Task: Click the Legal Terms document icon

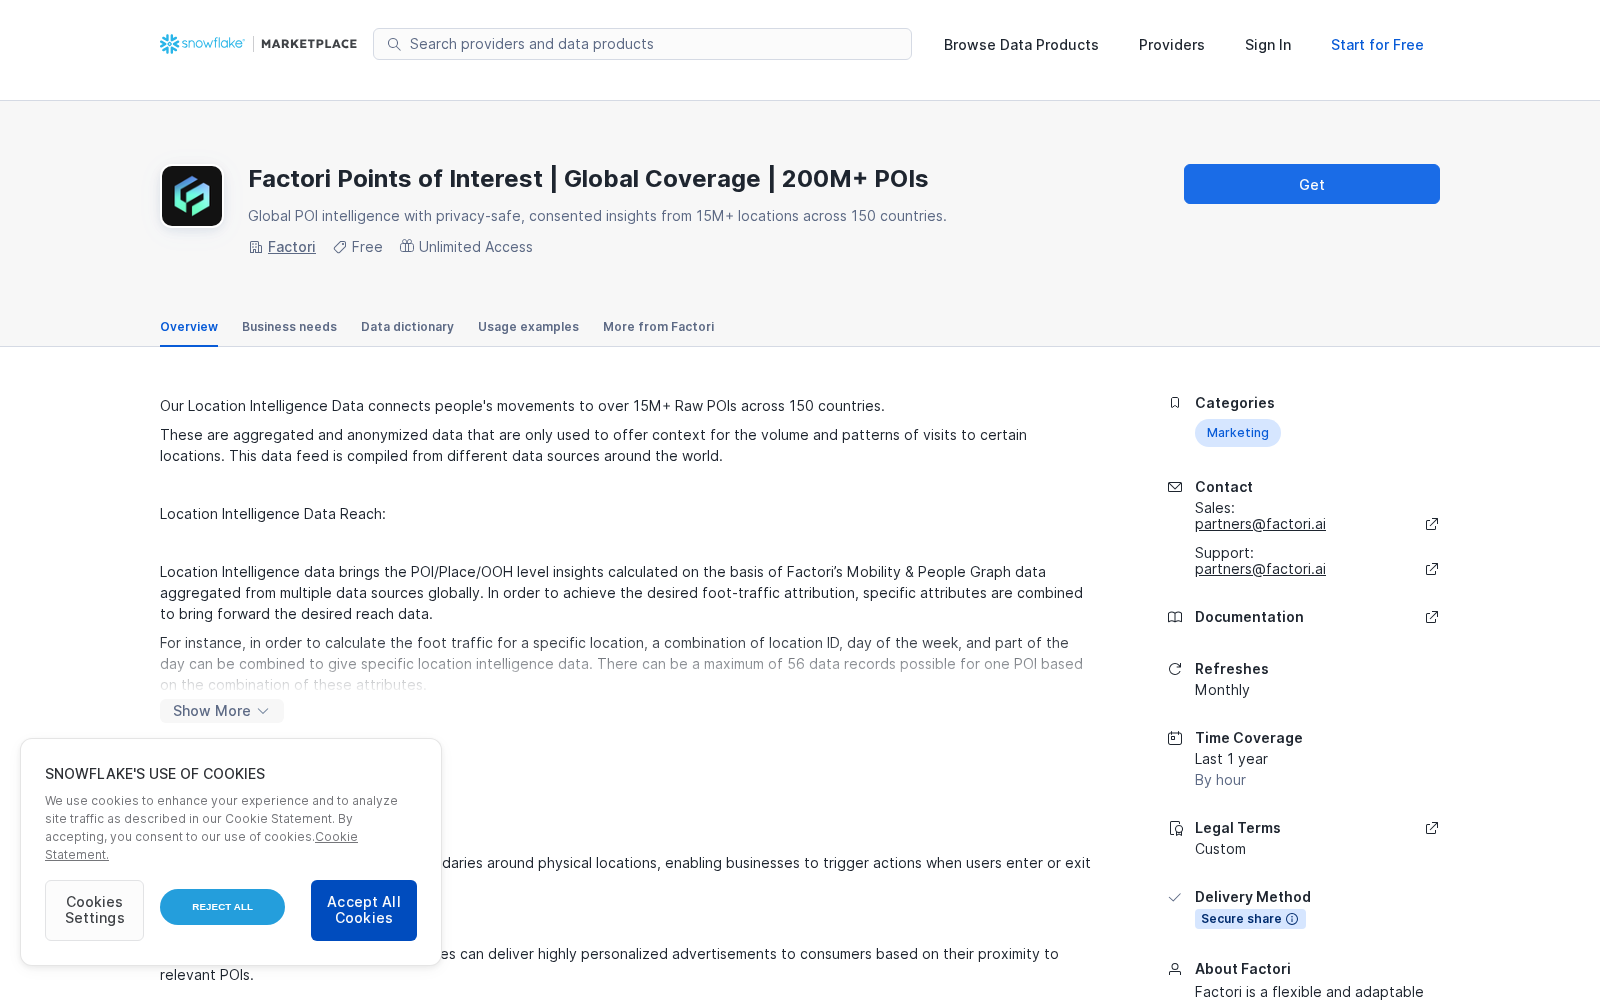Action: point(1176,828)
